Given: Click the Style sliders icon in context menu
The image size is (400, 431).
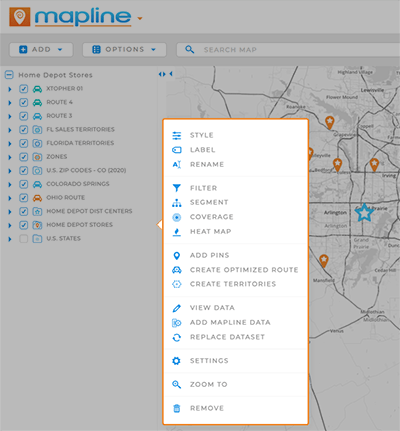Looking at the screenshot, I should tap(177, 135).
